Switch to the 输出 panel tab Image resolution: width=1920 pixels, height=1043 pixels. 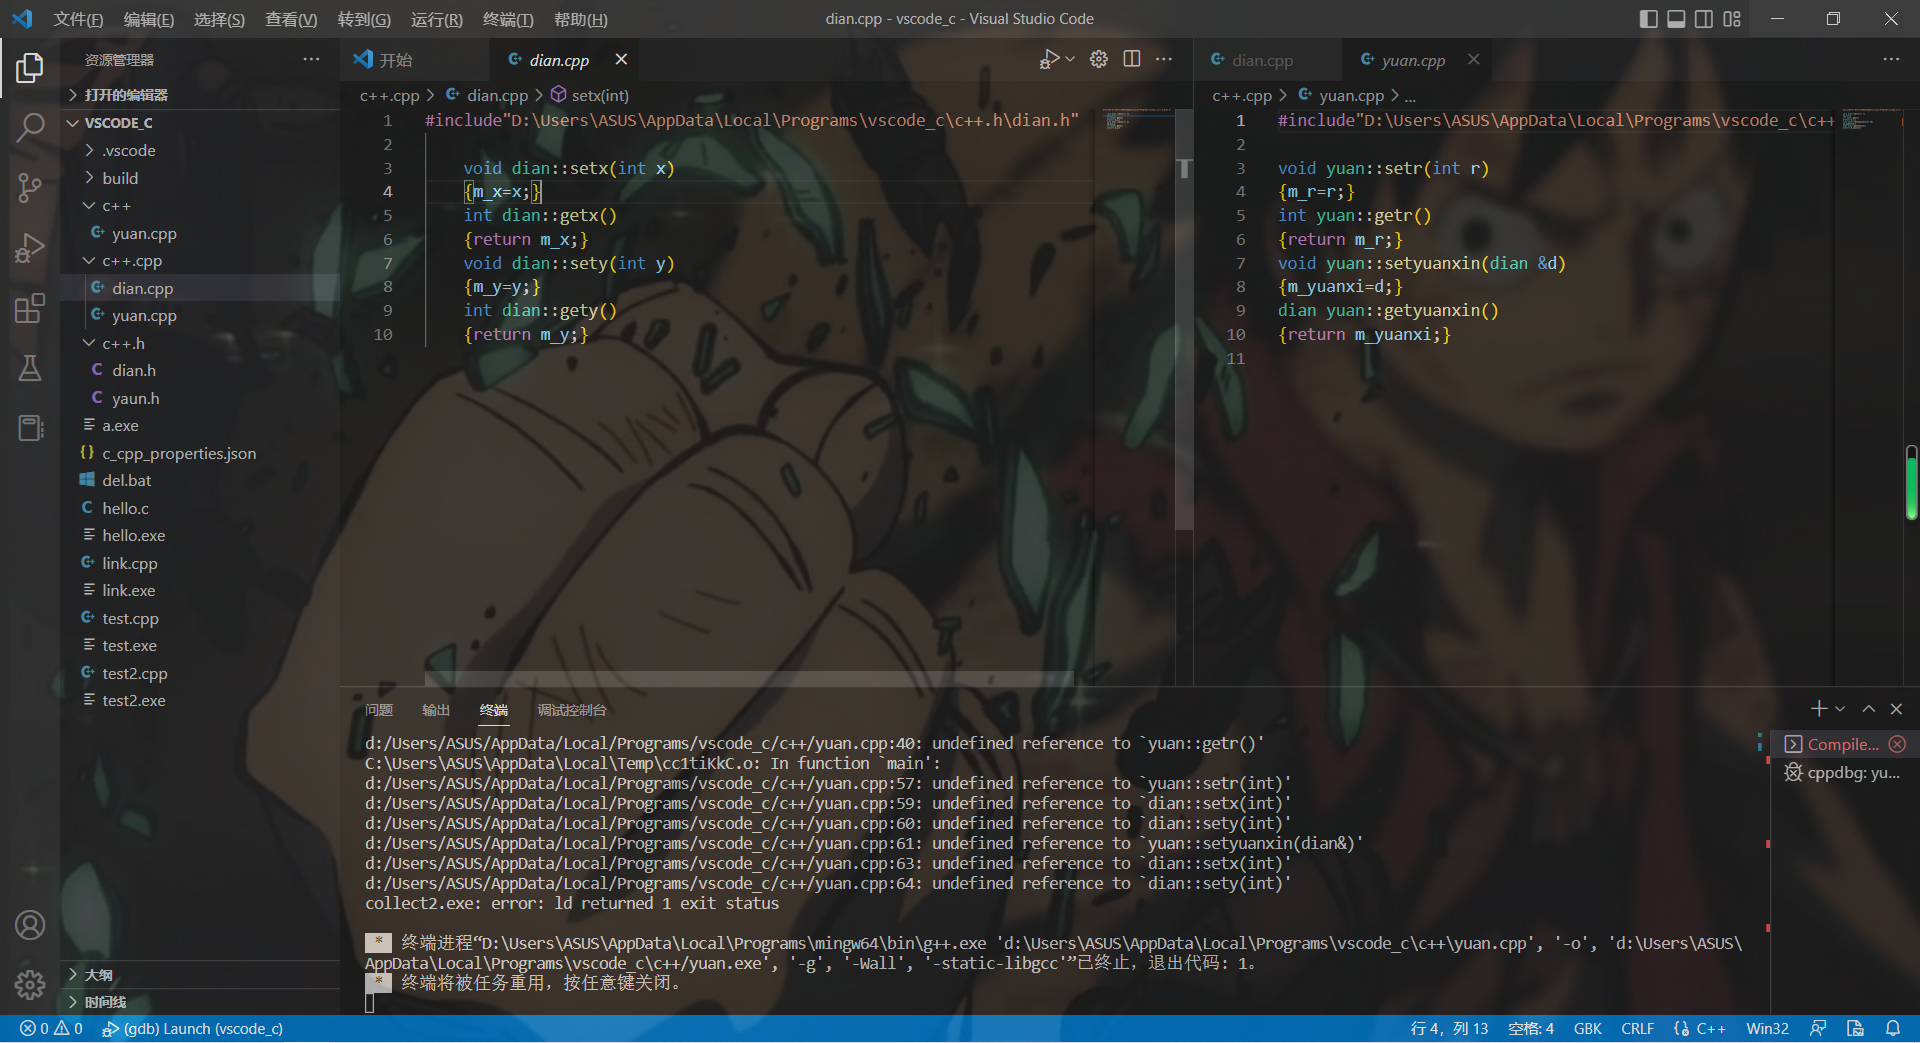pyautogui.click(x=436, y=710)
